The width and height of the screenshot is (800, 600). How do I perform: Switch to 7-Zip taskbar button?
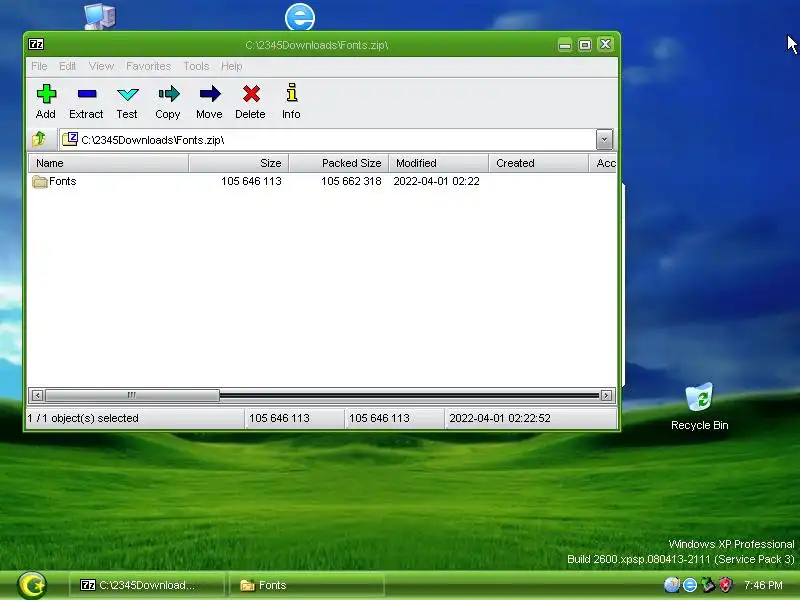[x=147, y=585]
